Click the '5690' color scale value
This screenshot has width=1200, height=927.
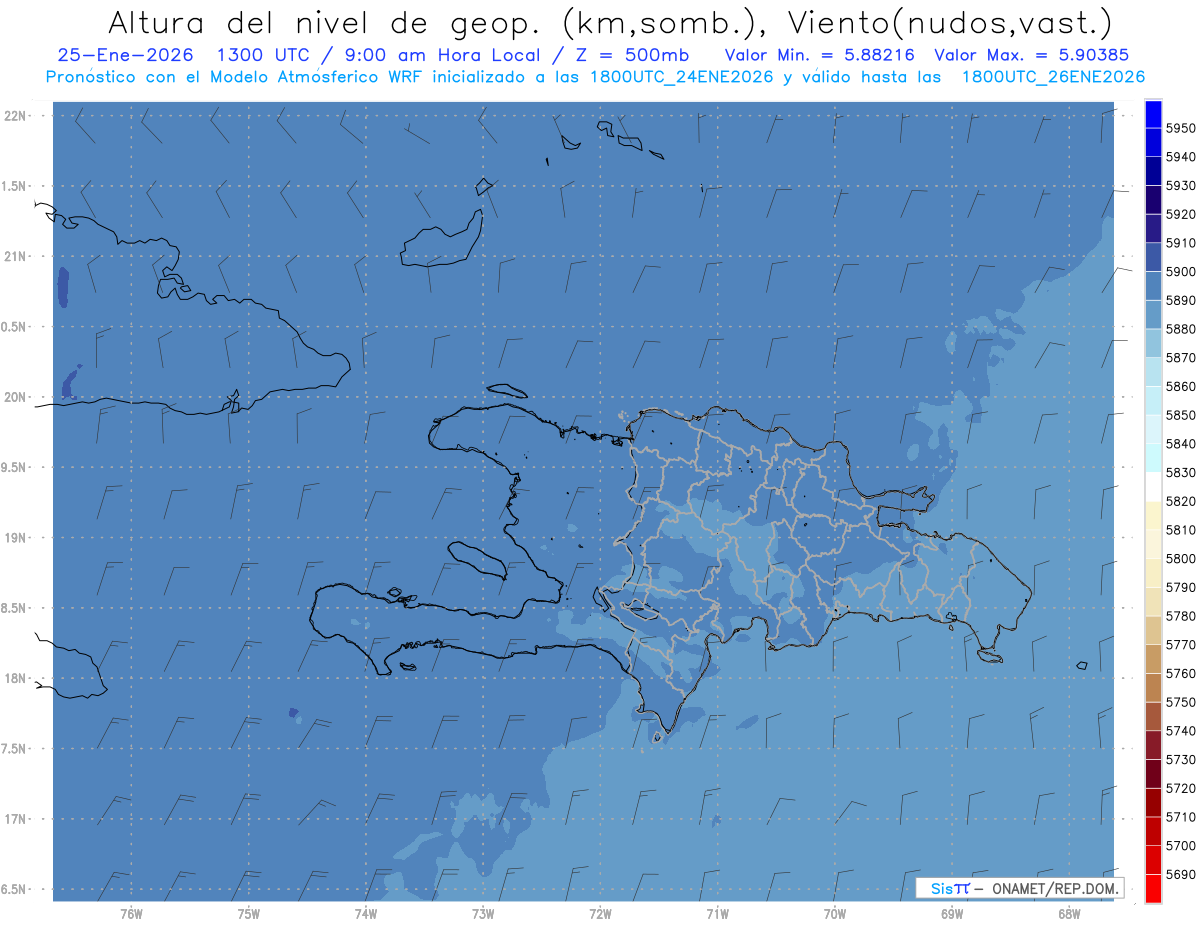click(x=1181, y=874)
